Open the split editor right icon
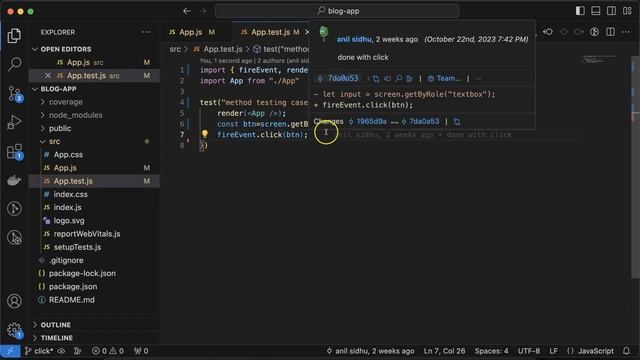 (x=610, y=32)
